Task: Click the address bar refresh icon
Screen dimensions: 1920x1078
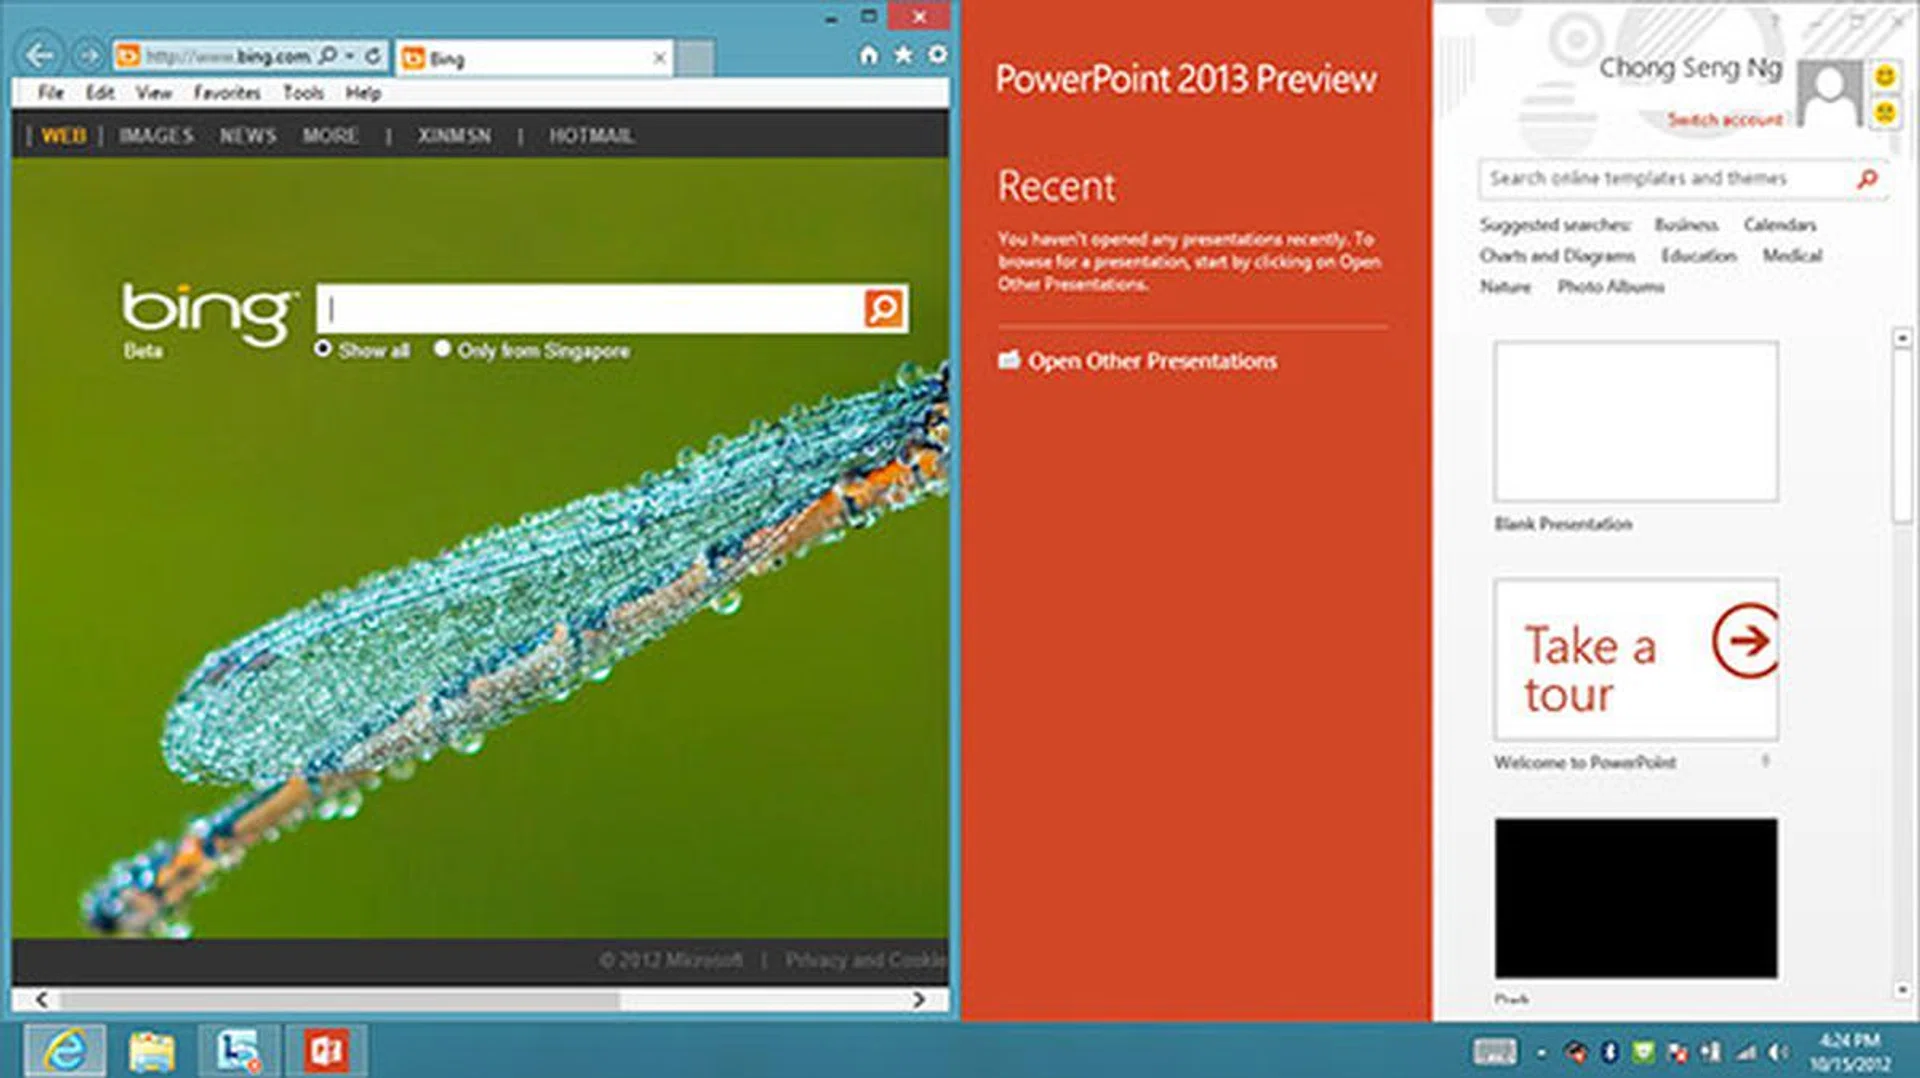Action: [x=373, y=56]
